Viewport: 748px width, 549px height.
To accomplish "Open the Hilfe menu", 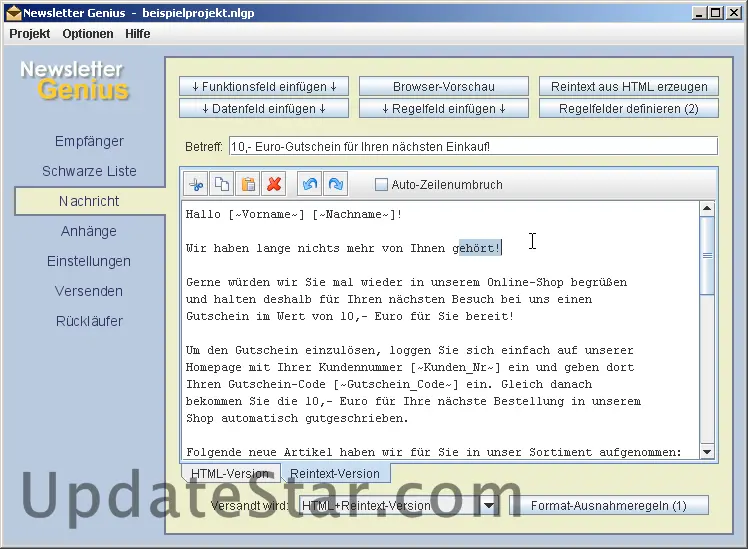I will tap(137, 34).
